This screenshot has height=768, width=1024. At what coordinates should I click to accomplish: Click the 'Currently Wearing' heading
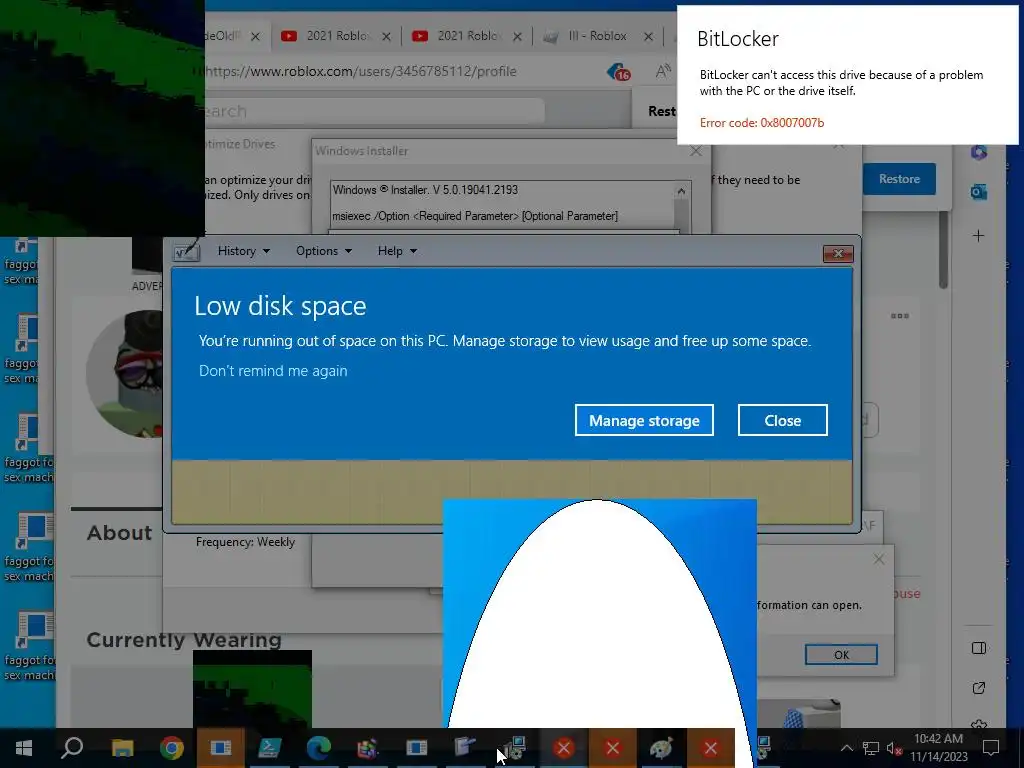click(184, 640)
